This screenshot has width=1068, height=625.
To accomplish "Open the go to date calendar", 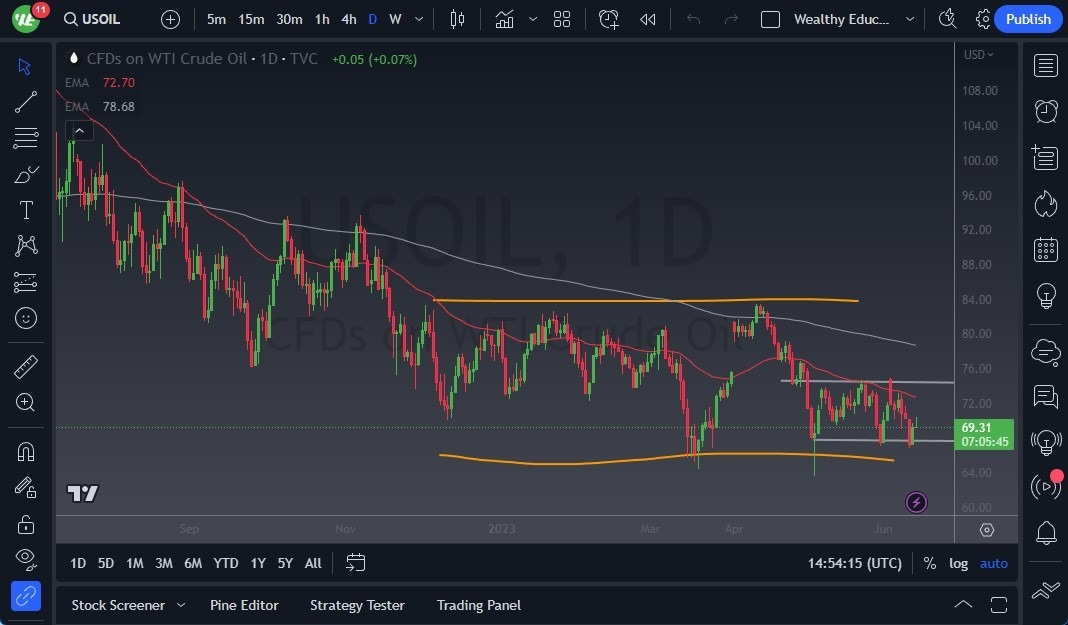I will [x=356, y=562].
